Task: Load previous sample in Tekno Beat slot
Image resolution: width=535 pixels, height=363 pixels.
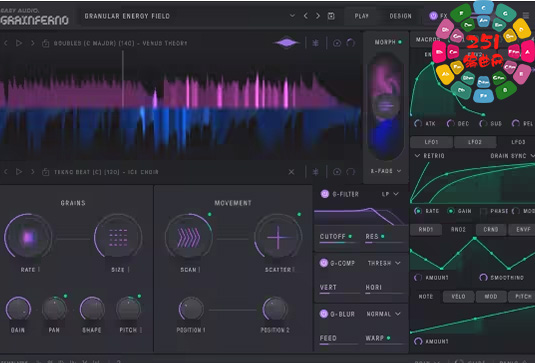Action: [6, 172]
